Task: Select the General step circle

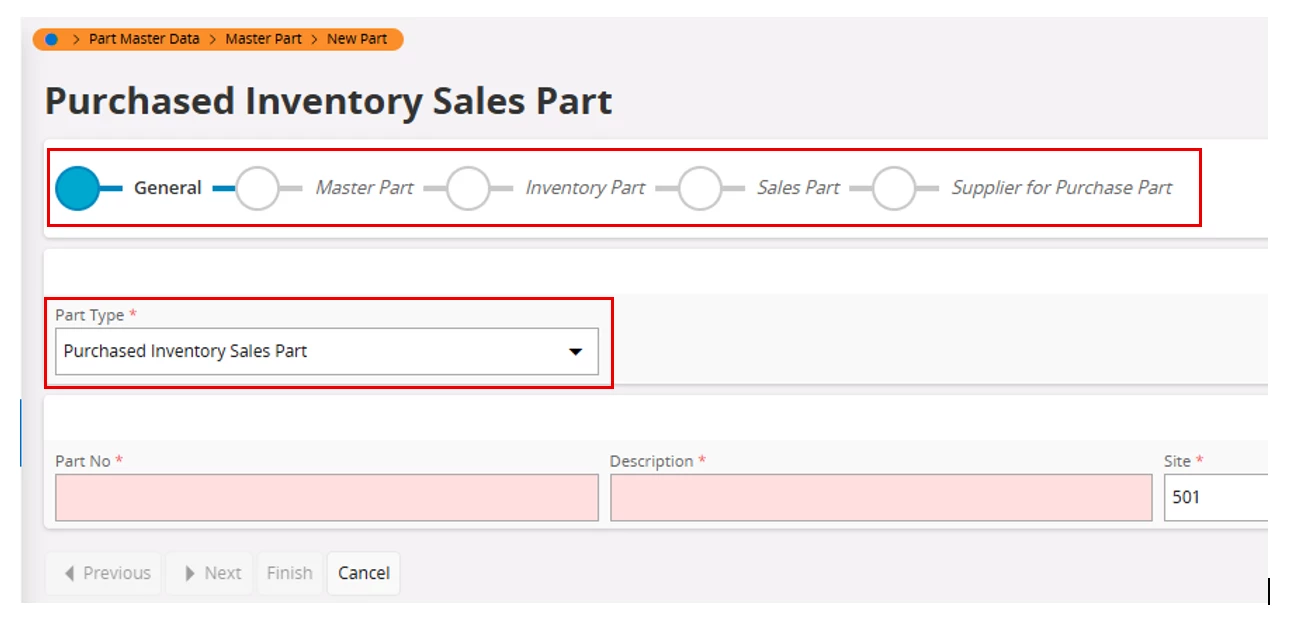Action: [77, 188]
